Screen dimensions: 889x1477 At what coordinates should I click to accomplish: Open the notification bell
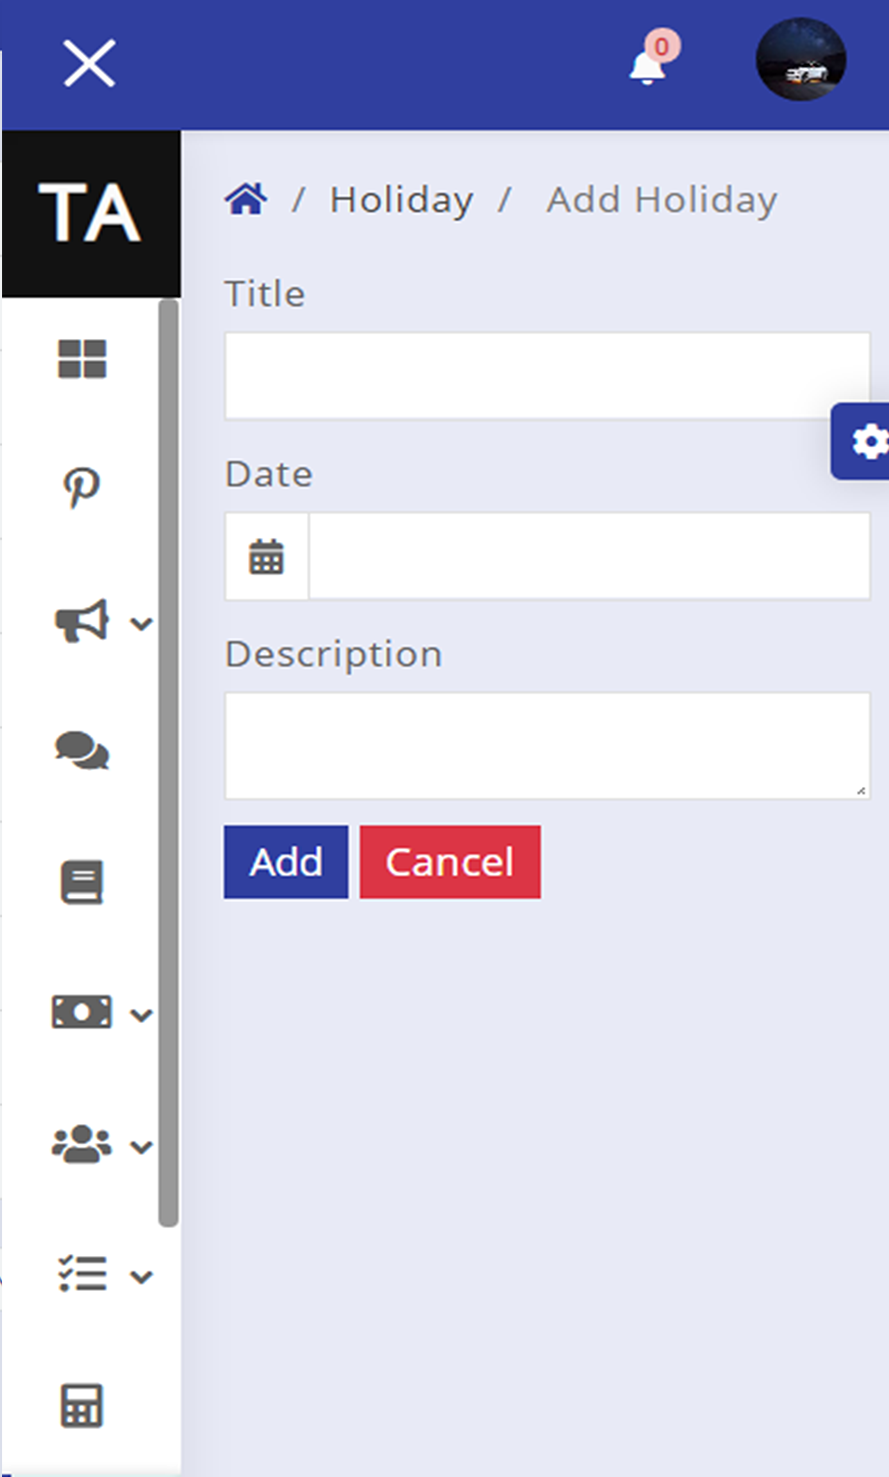(648, 66)
